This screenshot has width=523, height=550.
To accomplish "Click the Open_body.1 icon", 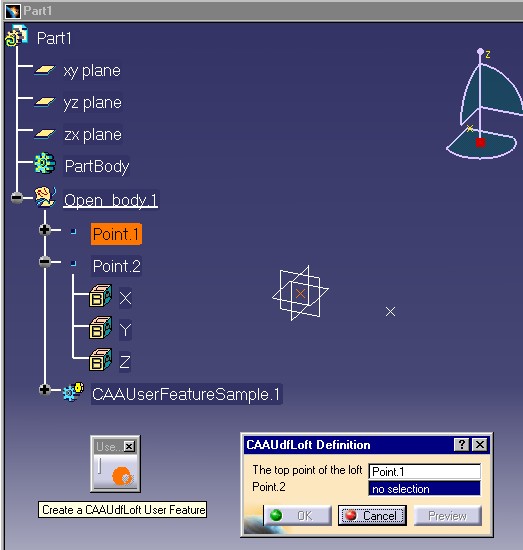I will 45,197.
